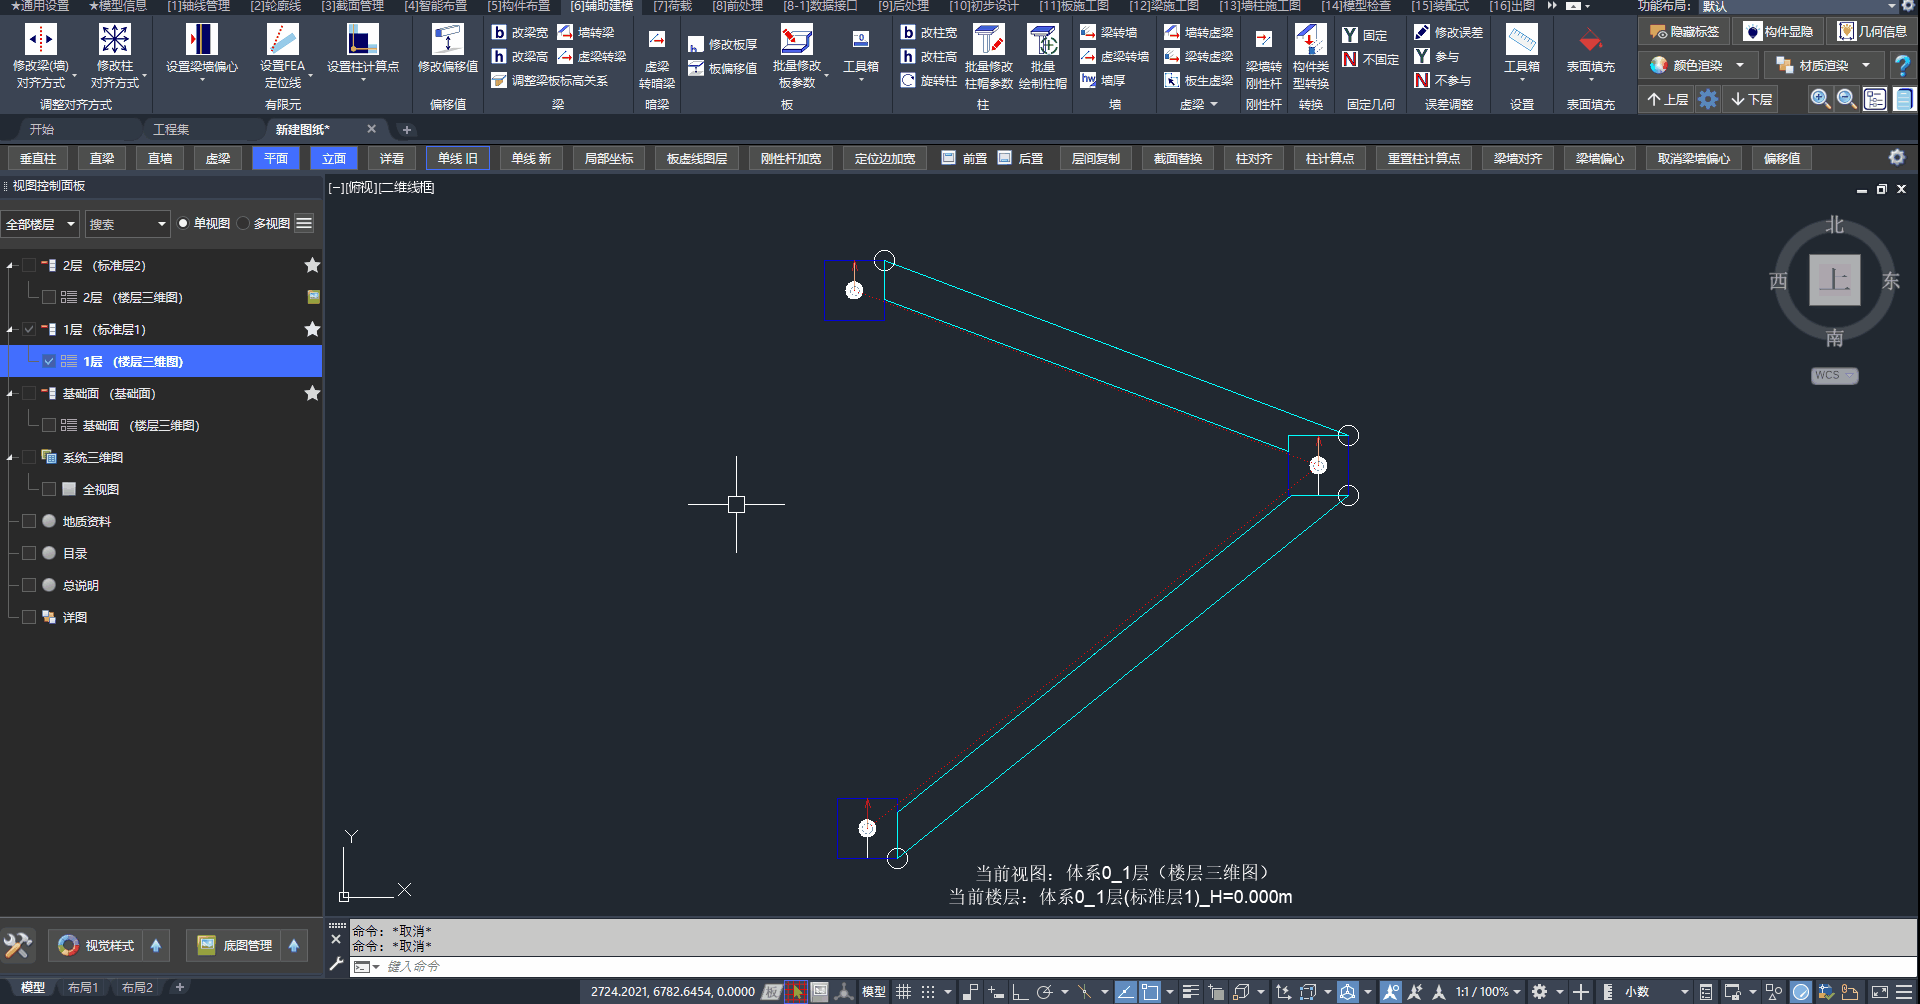Click 垂直柱 button
The height and width of the screenshot is (1004, 1920).
pyautogui.click(x=38, y=158)
